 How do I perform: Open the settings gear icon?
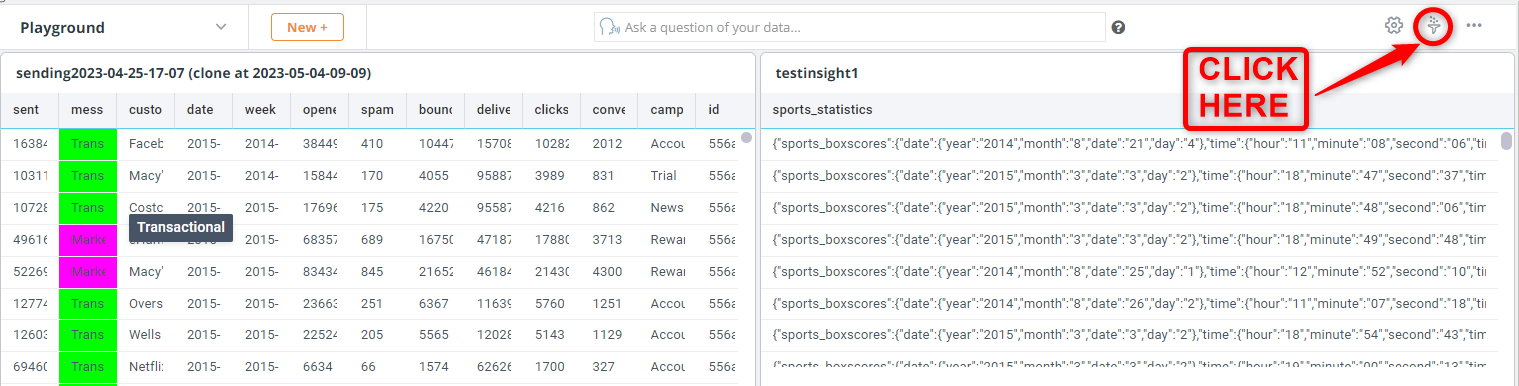point(1394,27)
